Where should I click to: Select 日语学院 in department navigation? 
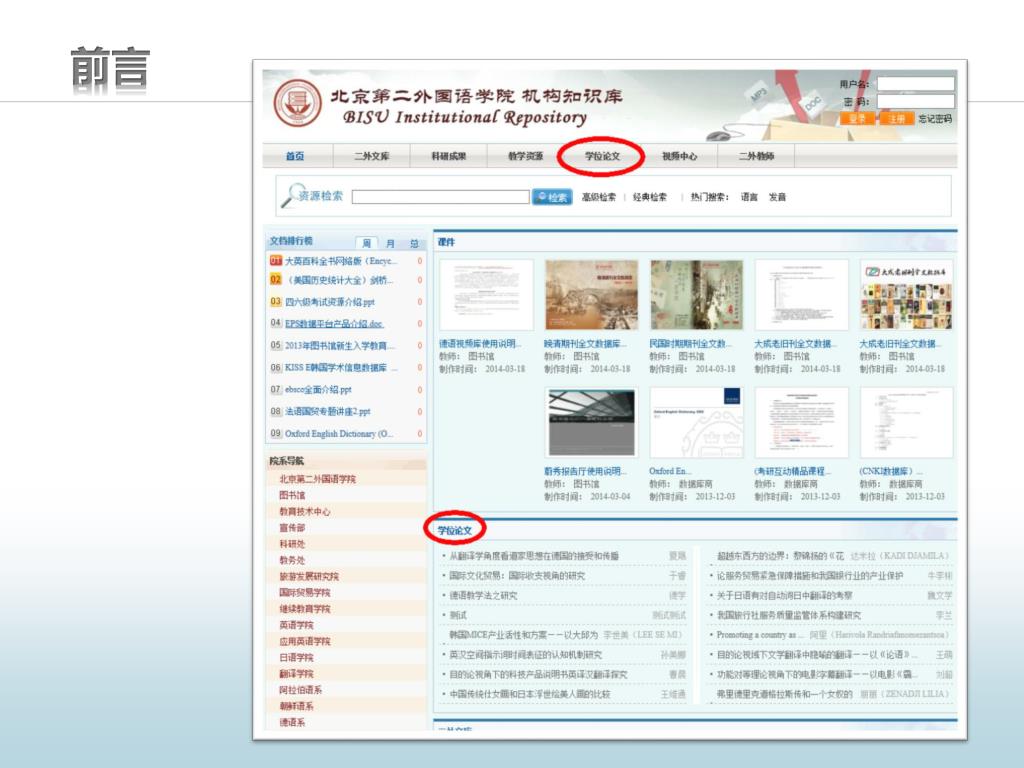click(x=296, y=658)
